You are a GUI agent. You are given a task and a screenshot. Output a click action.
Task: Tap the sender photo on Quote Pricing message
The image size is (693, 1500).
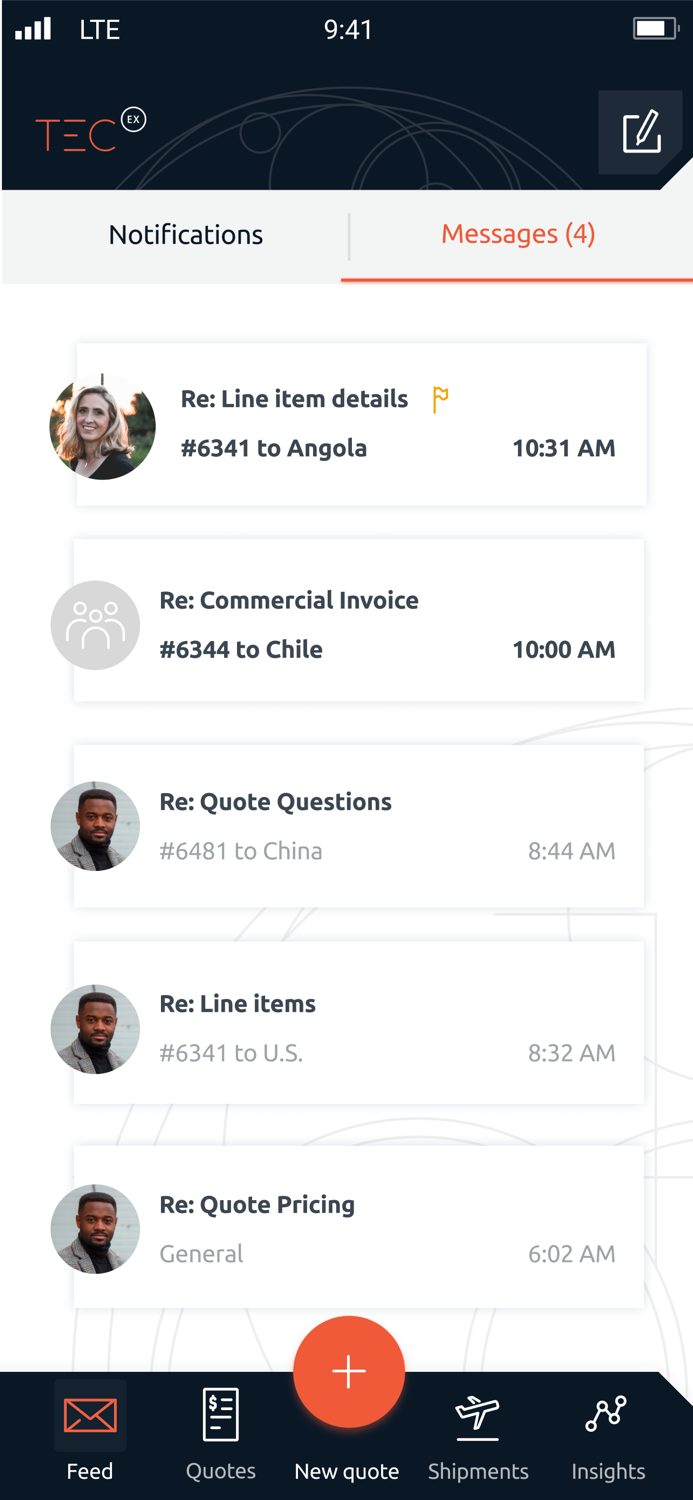pyautogui.click(x=95, y=1229)
